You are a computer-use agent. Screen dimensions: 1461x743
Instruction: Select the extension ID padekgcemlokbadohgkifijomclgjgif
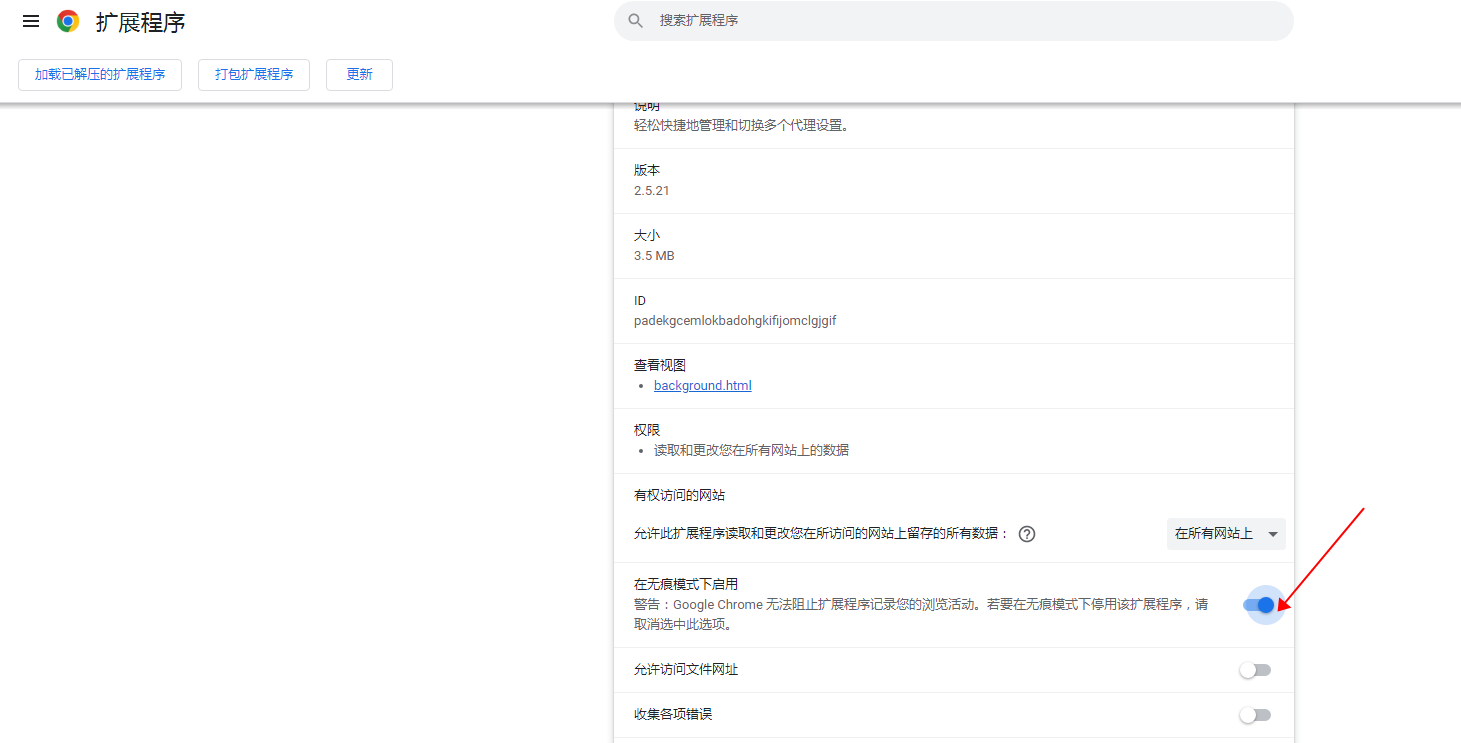pyautogui.click(x=735, y=321)
